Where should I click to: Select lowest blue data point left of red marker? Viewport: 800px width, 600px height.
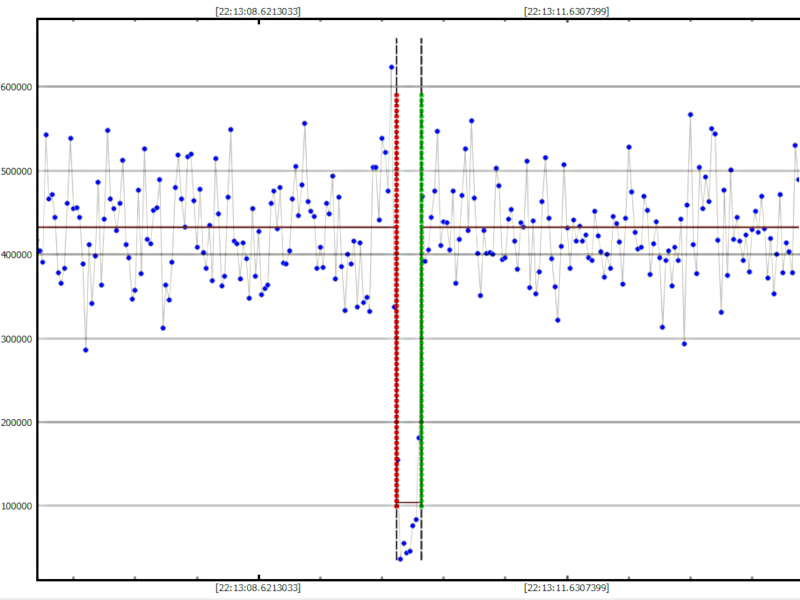(85, 350)
